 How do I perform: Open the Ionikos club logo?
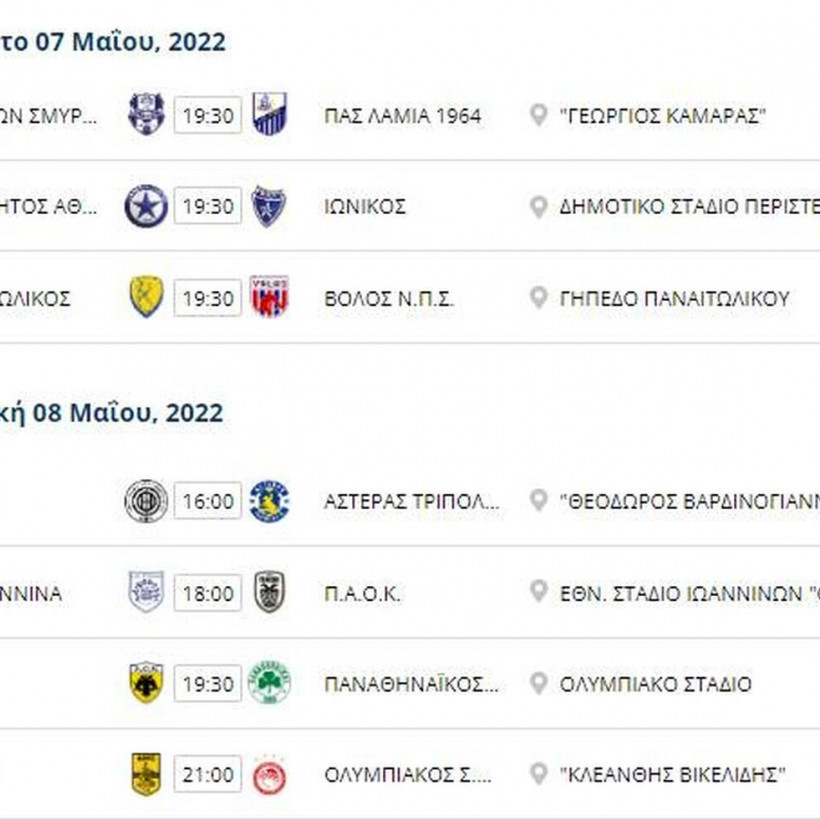[270, 207]
